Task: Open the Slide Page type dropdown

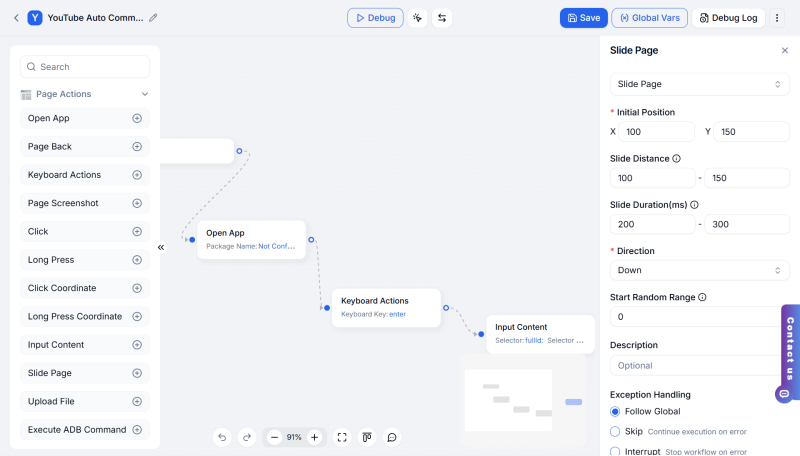Action: coord(699,84)
